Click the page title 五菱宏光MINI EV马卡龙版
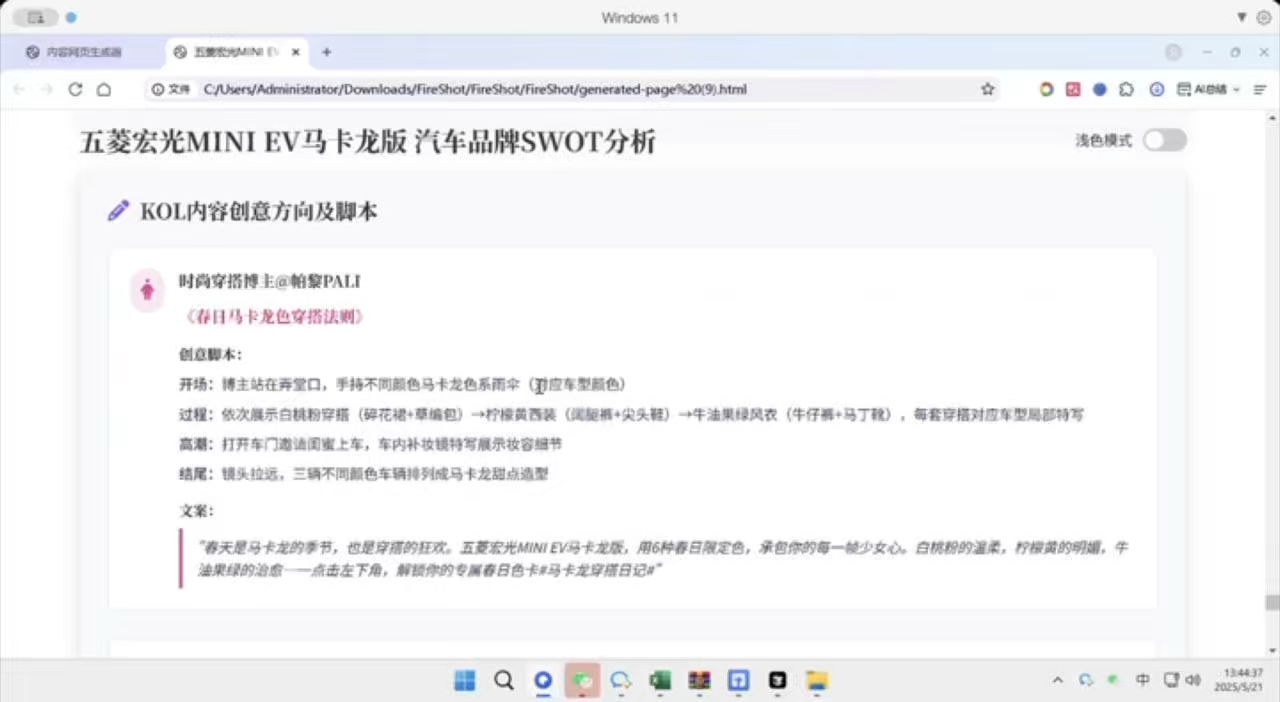Image resolution: width=1280 pixels, height=702 pixels. (244, 142)
